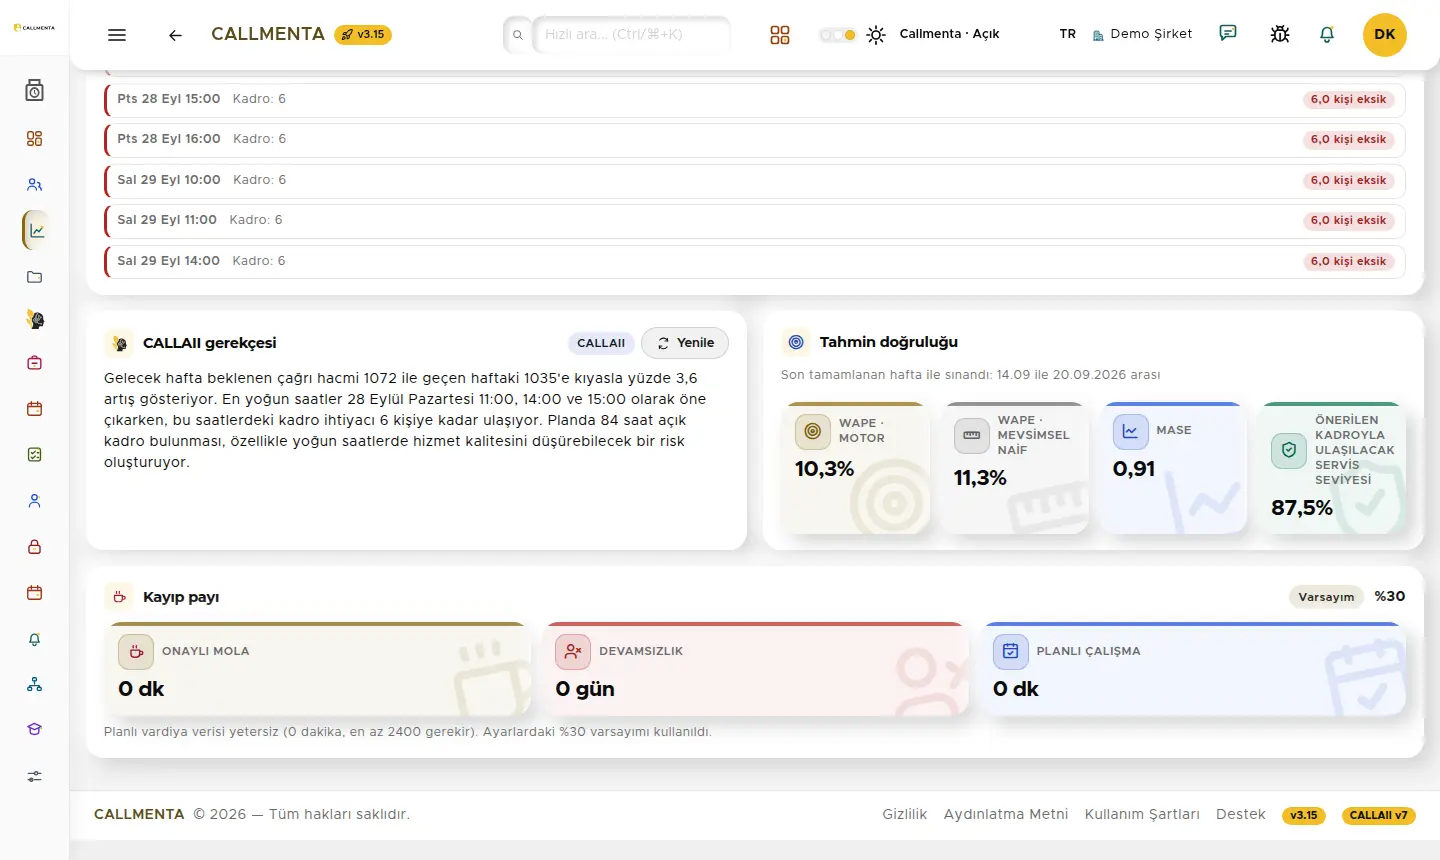Click the CALLAII badge in gerekçesi card
The height and width of the screenshot is (860, 1440).
601,343
